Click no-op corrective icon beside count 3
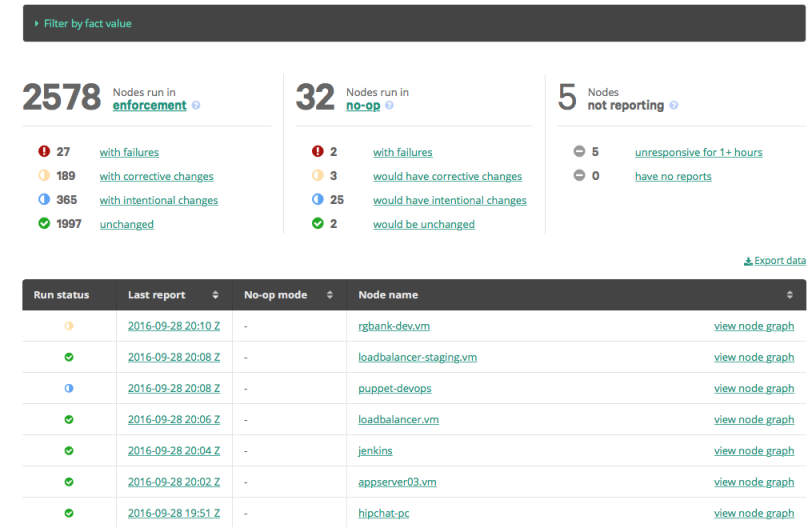 click(x=317, y=175)
